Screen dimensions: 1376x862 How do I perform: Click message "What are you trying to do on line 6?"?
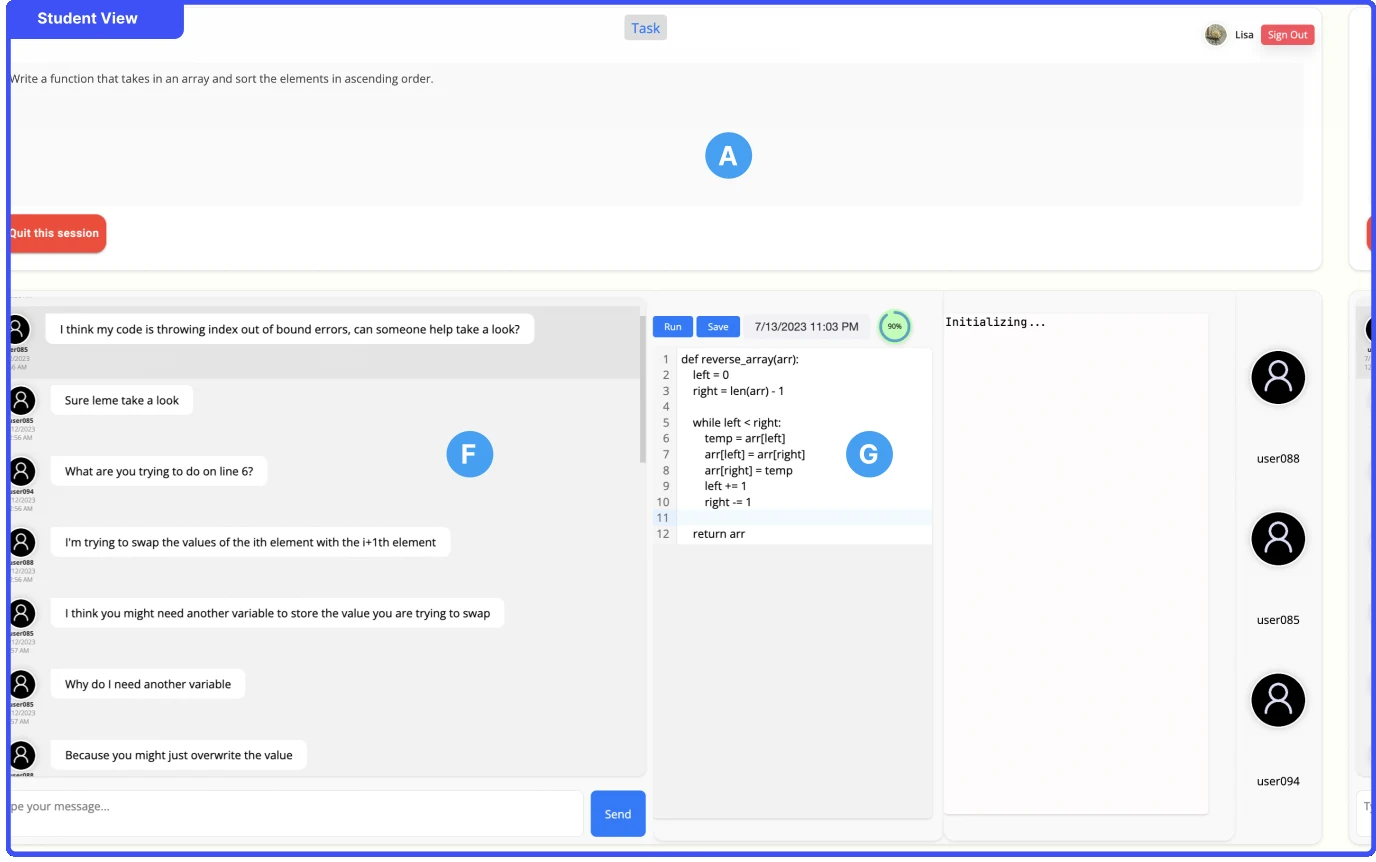tap(159, 471)
